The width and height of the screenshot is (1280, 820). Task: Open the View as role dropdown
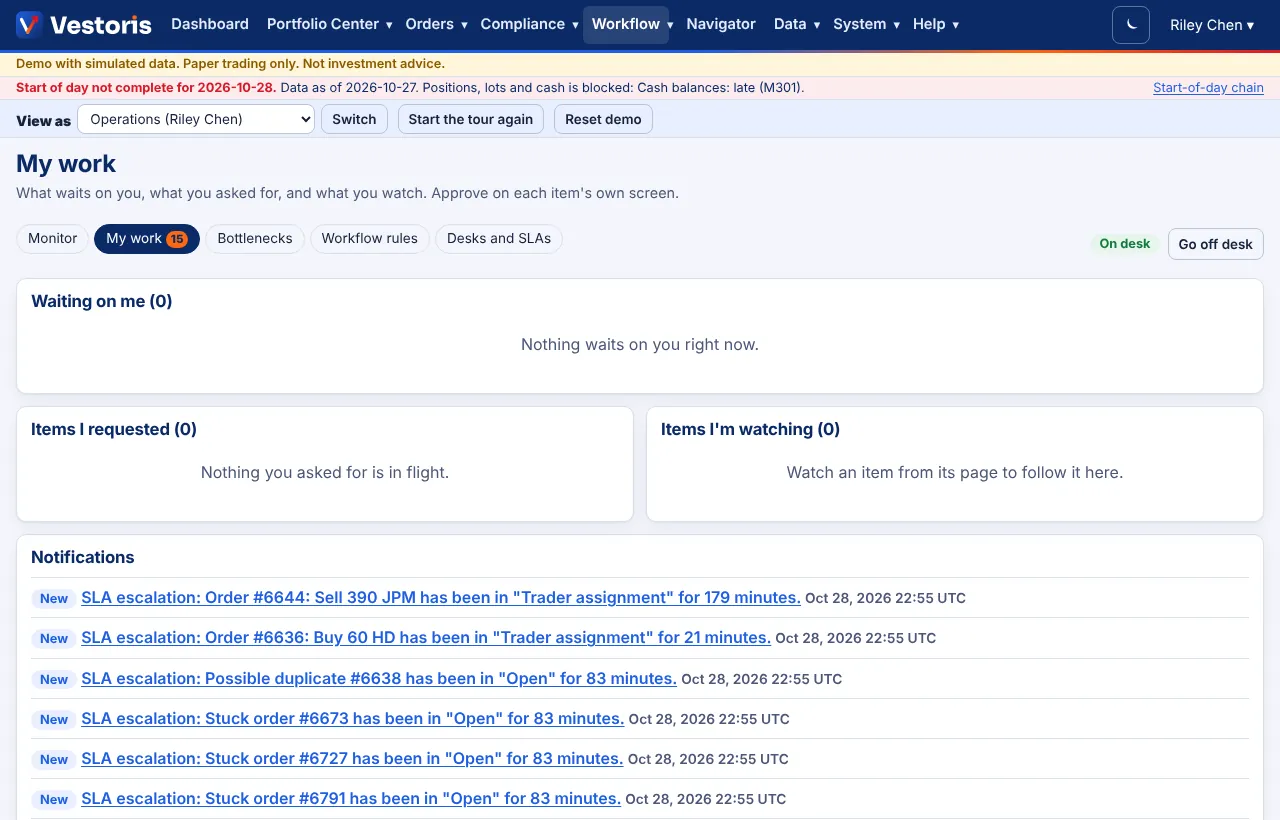pos(196,119)
